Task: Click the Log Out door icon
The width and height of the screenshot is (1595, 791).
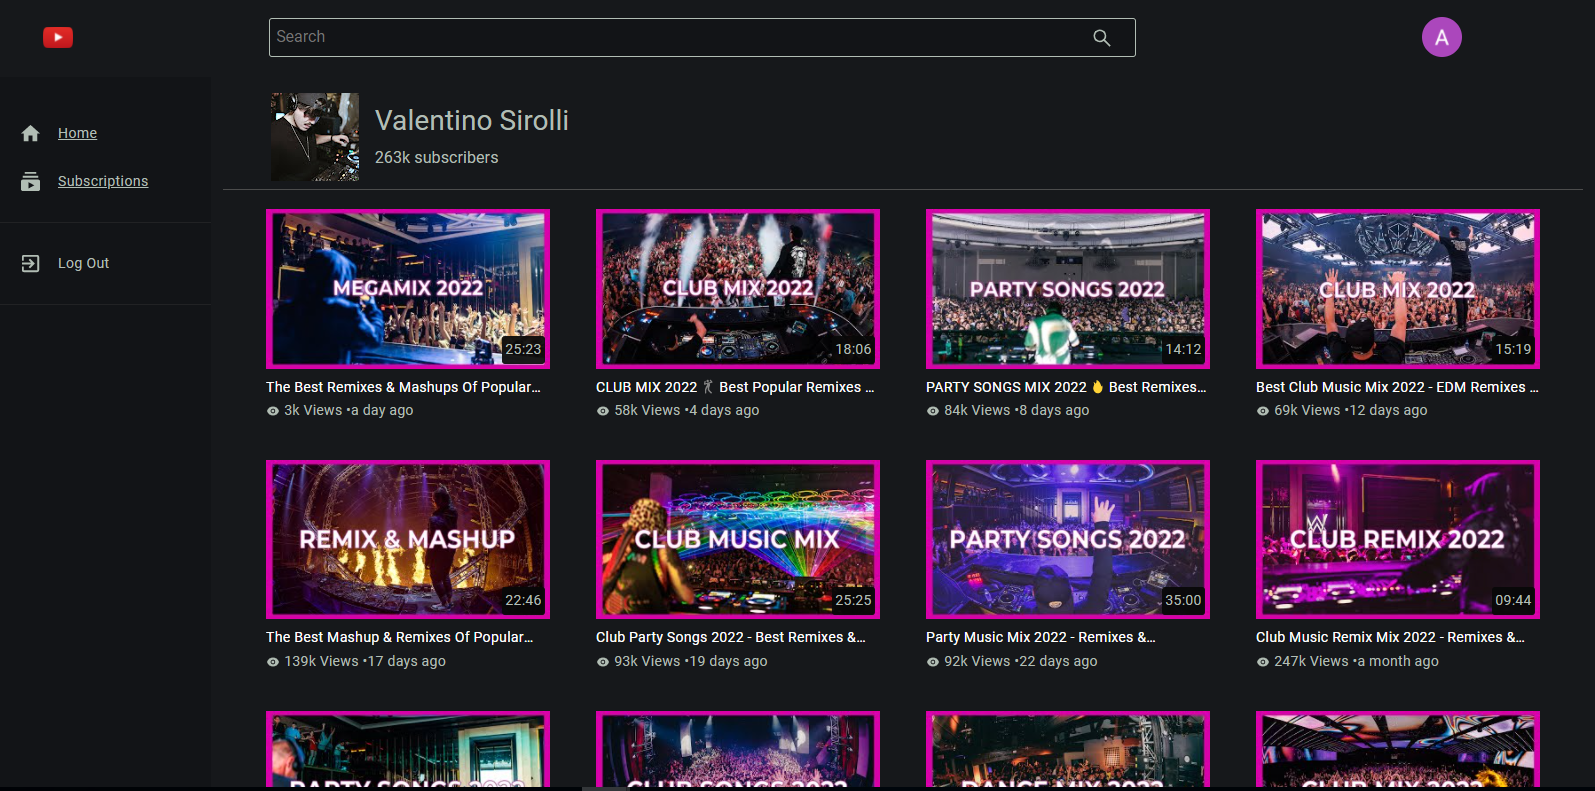Action: pyautogui.click(x=30, y=263)
